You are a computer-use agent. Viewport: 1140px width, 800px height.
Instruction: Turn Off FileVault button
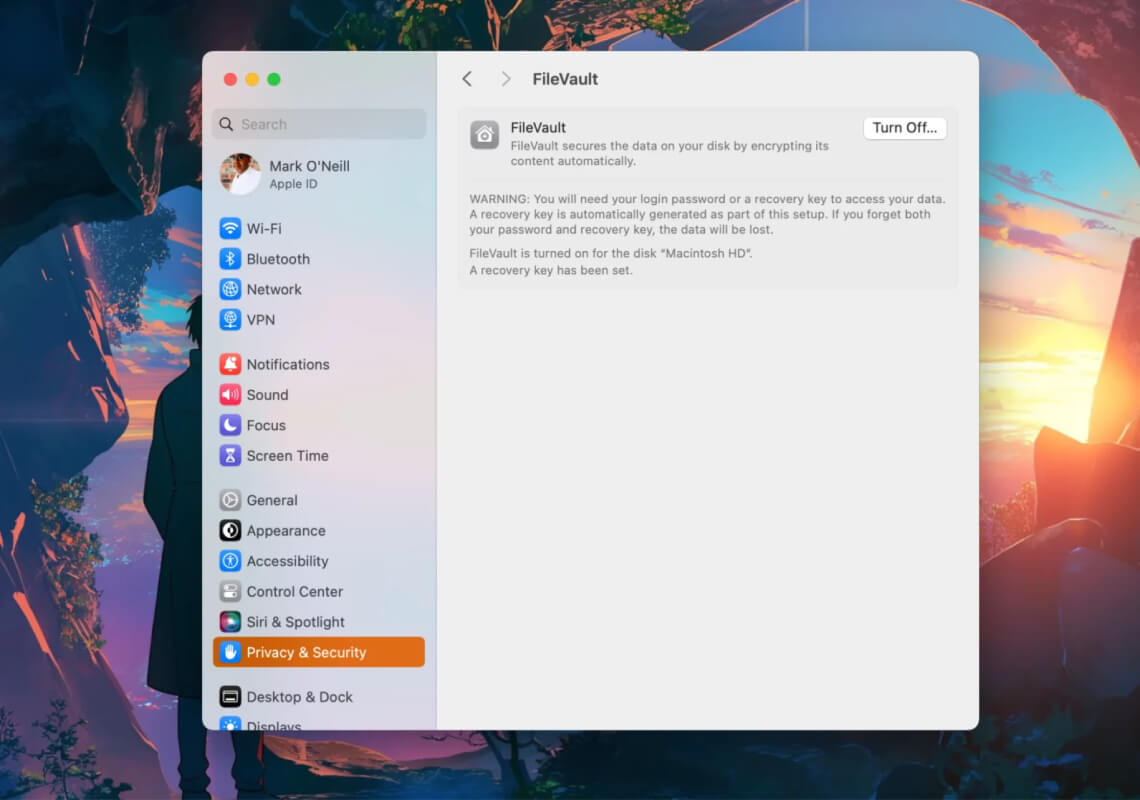(904, 128)
